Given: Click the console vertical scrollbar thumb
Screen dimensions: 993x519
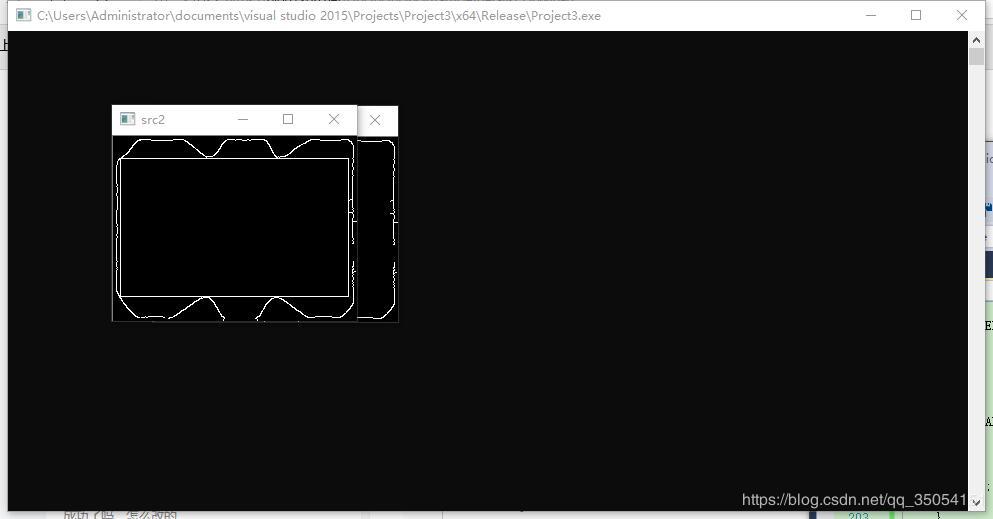Looking at the screenshot, I should [976, 56].
